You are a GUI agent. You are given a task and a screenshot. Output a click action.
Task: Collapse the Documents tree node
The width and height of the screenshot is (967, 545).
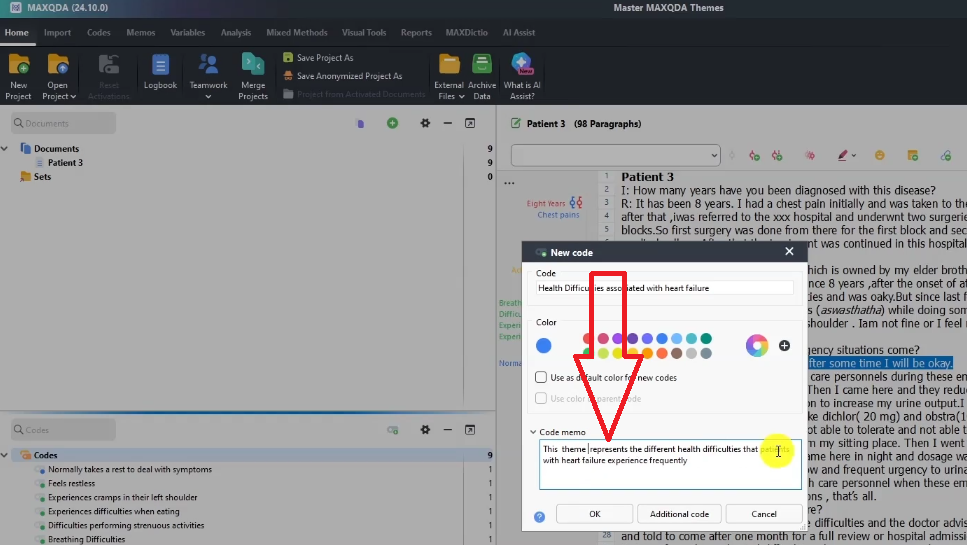5,149
